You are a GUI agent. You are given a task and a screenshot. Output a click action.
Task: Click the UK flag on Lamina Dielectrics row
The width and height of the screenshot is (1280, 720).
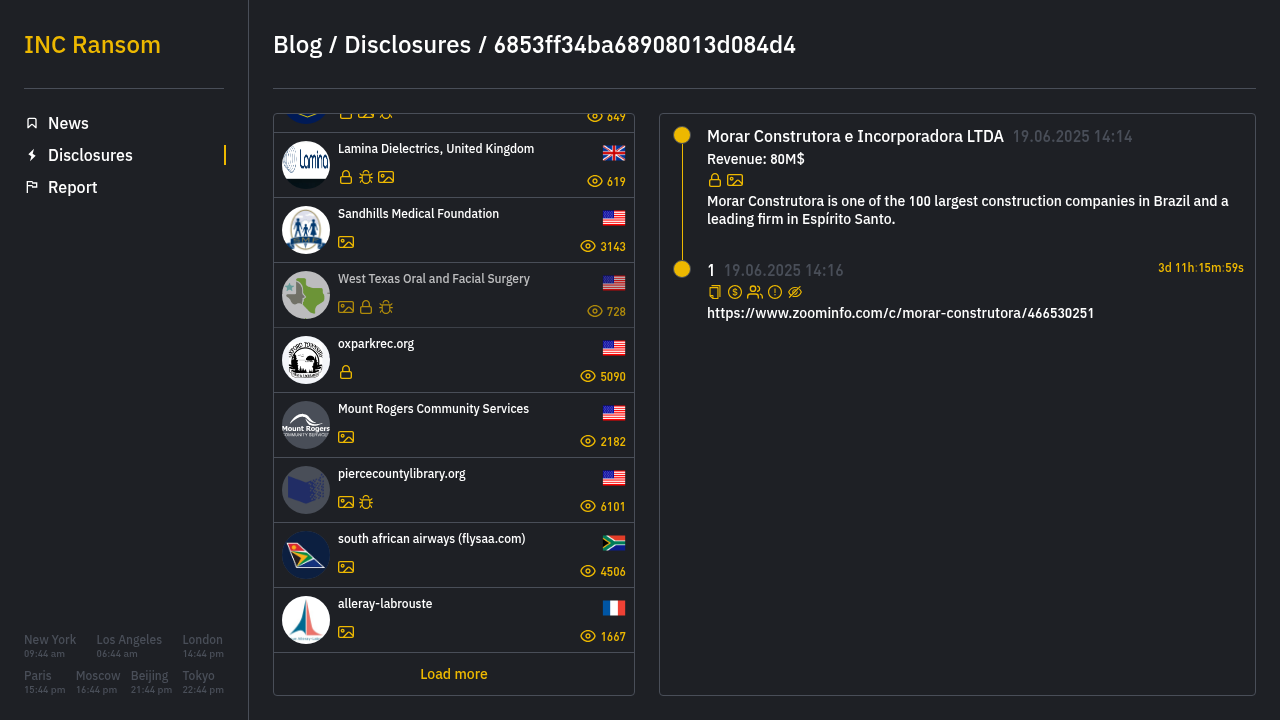614,153
